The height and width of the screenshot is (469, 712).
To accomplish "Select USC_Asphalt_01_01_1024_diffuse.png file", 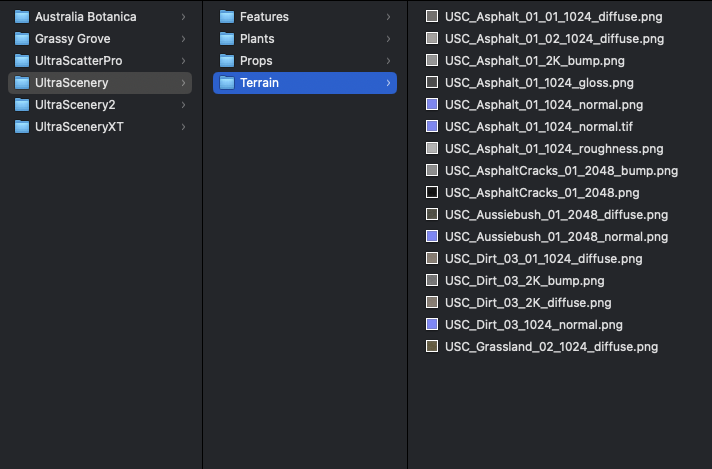I will [553, 17].
